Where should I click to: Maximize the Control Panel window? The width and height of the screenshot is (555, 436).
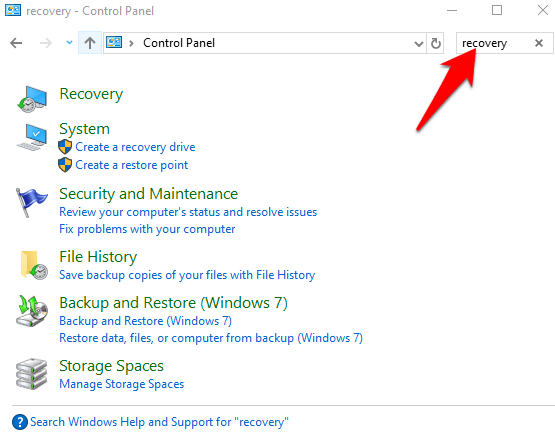pos(497,10)
